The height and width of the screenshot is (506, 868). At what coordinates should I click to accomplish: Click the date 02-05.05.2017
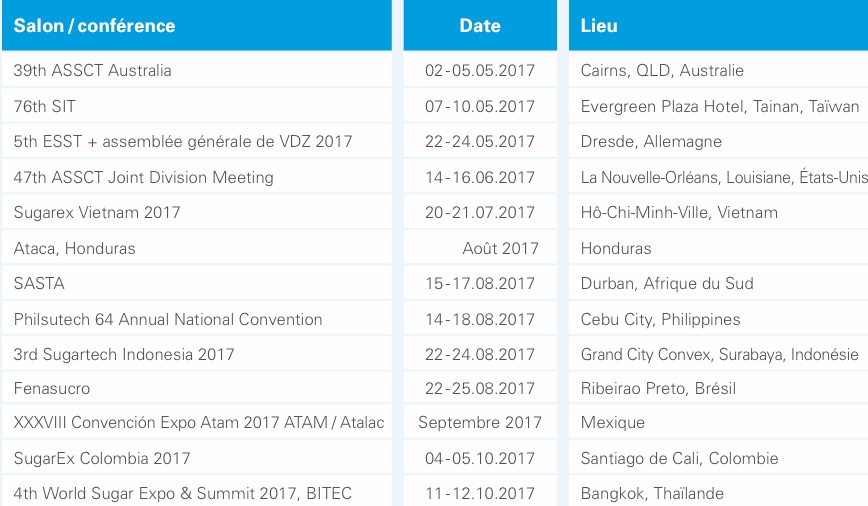tap(480, 70)
